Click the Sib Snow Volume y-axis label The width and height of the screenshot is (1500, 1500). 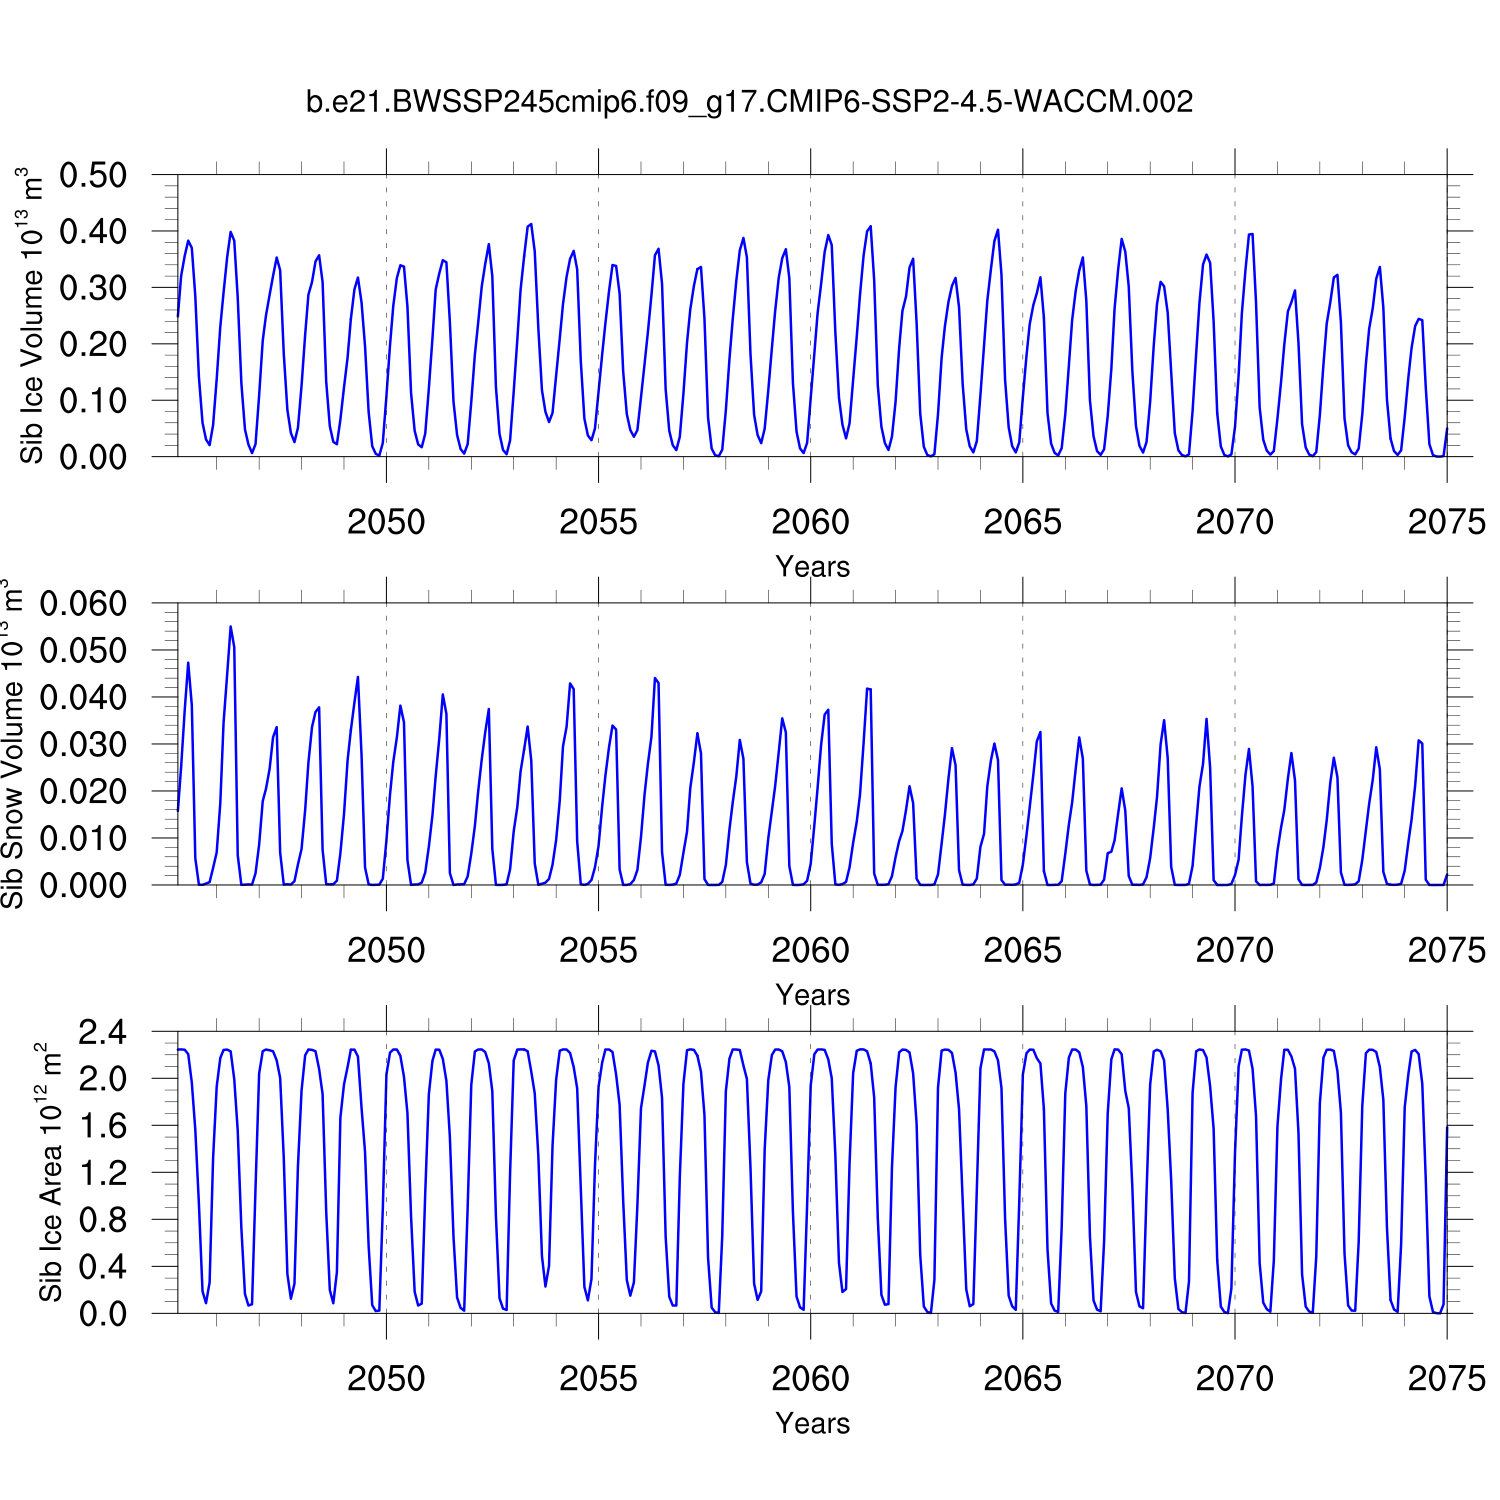click(x=12, y=744)
